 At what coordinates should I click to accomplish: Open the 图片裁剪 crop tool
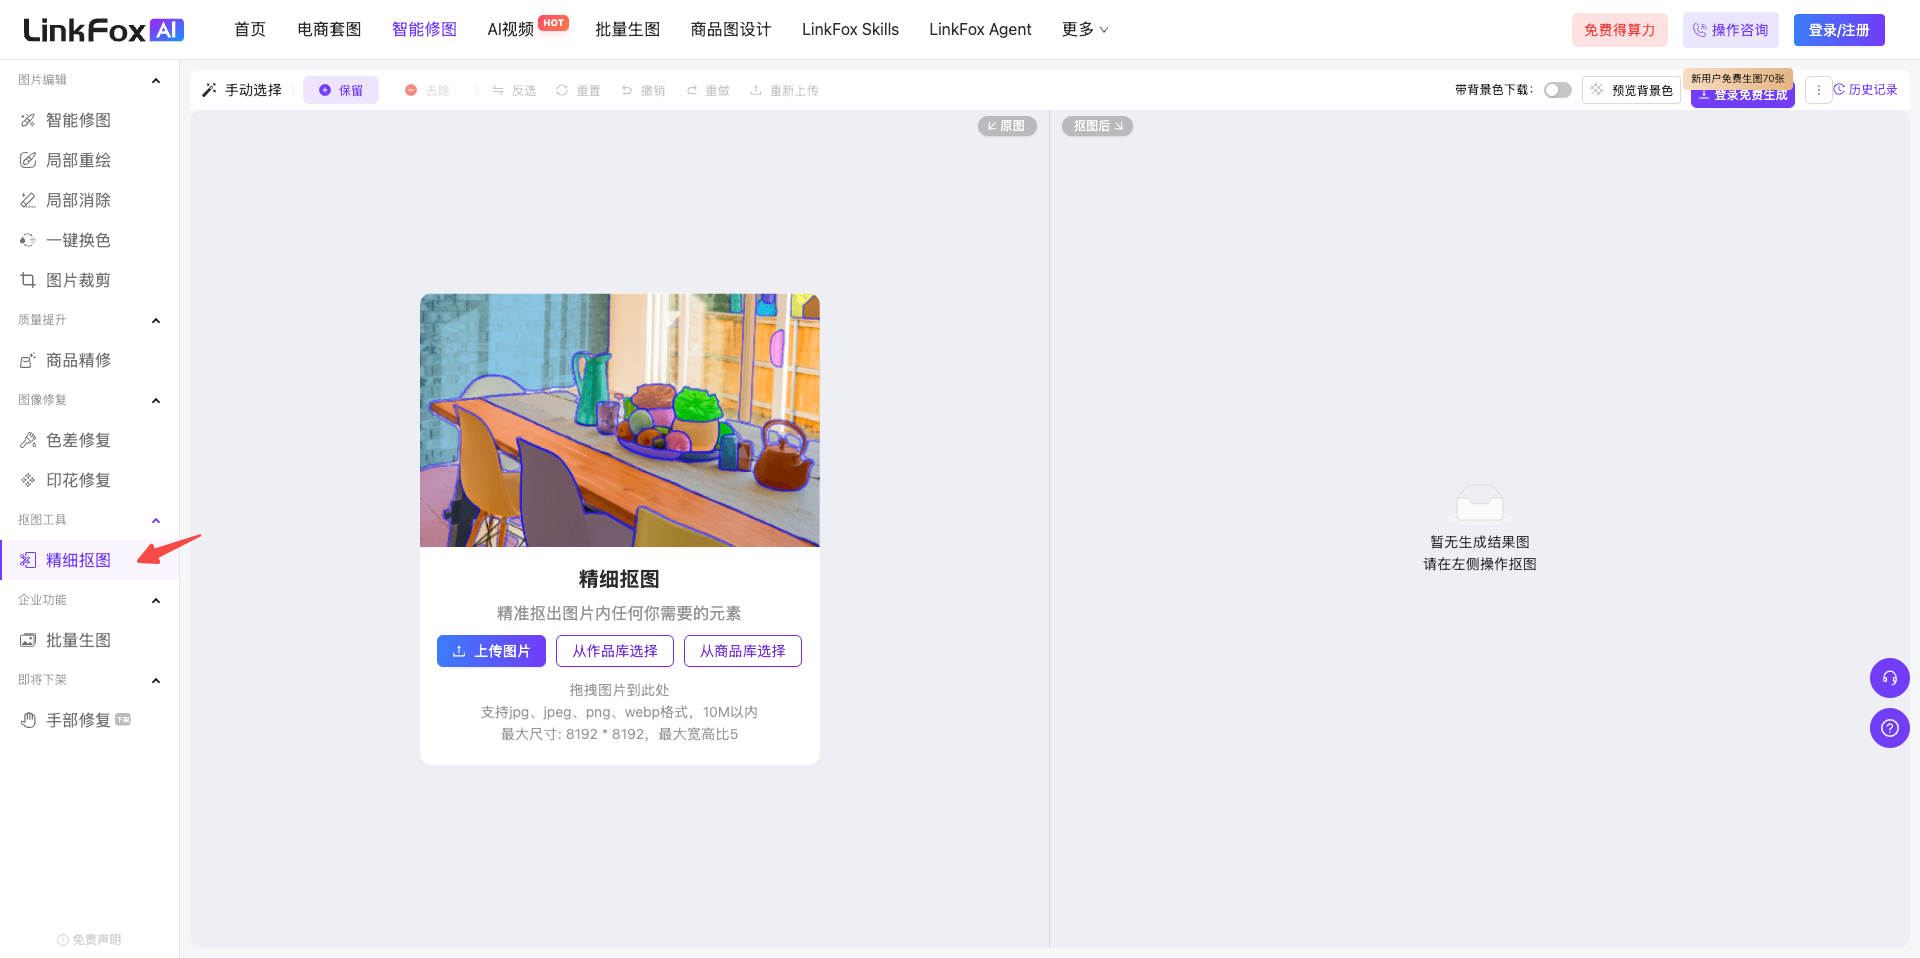click(78, 280)
